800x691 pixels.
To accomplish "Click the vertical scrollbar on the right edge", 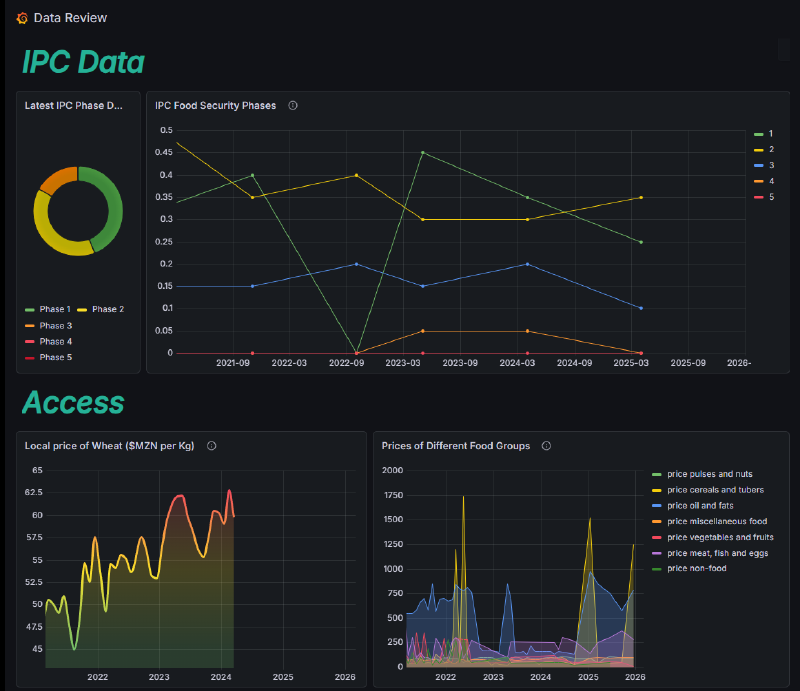I will 783,48.
